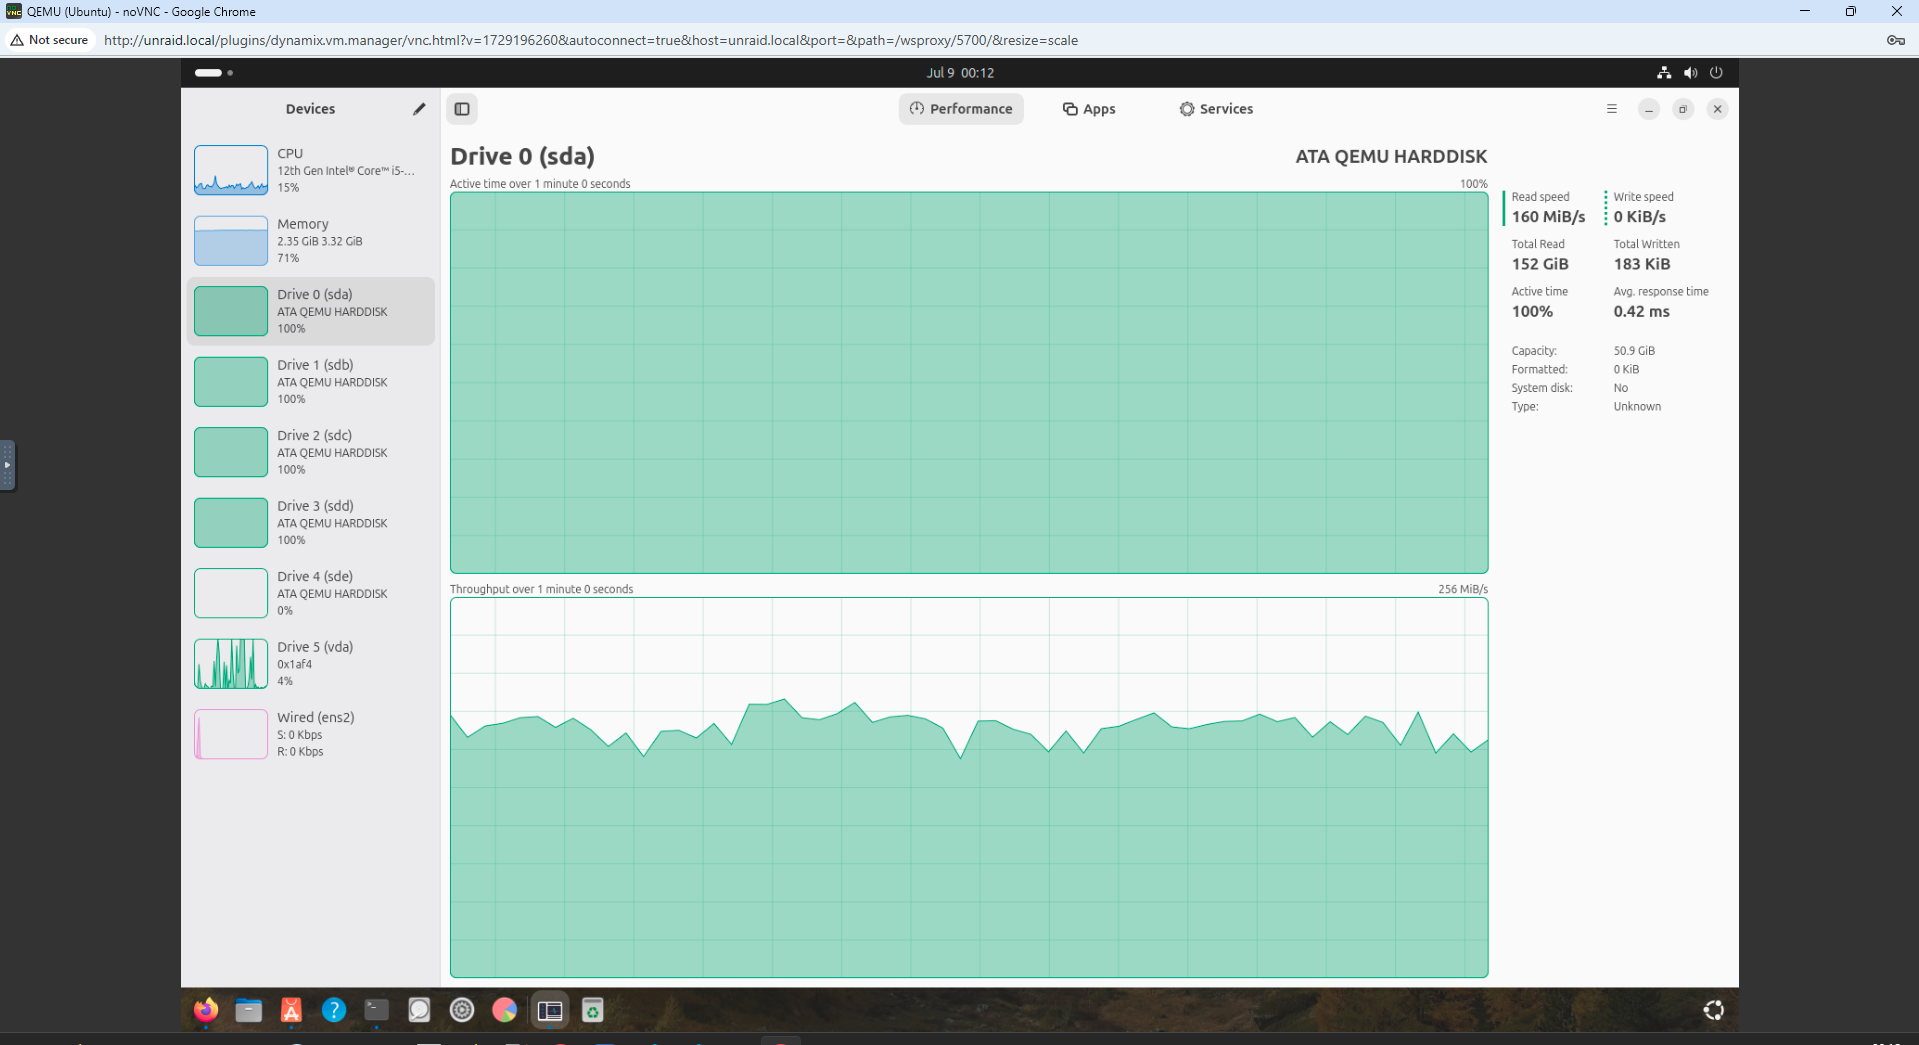Maximize the resource monitor window
The image size is (1919, 1045).
point(1683,109)
